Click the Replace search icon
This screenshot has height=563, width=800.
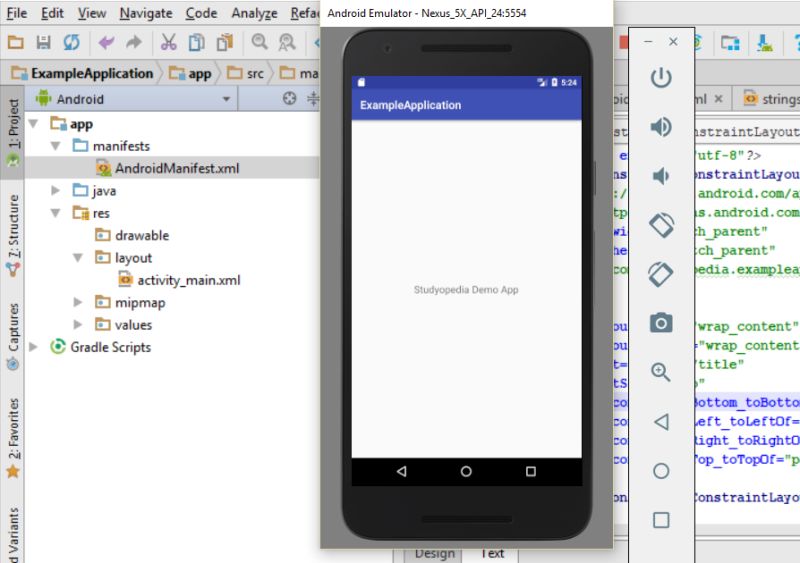[x=287, y=42]
